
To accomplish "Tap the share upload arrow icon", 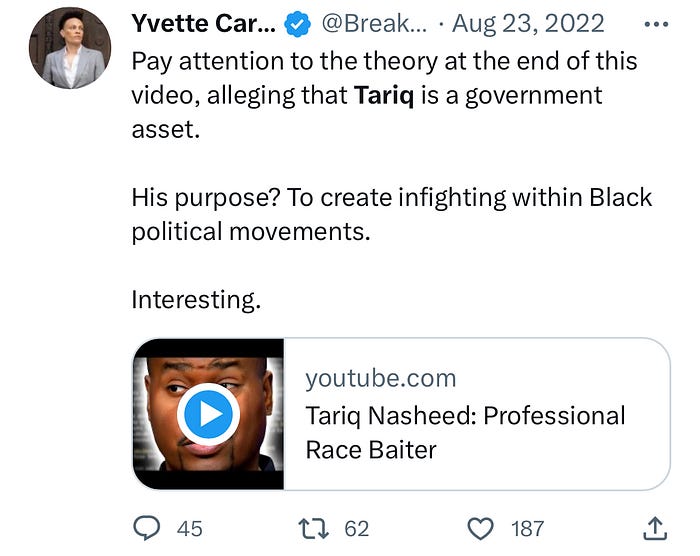I will point(655,528).
